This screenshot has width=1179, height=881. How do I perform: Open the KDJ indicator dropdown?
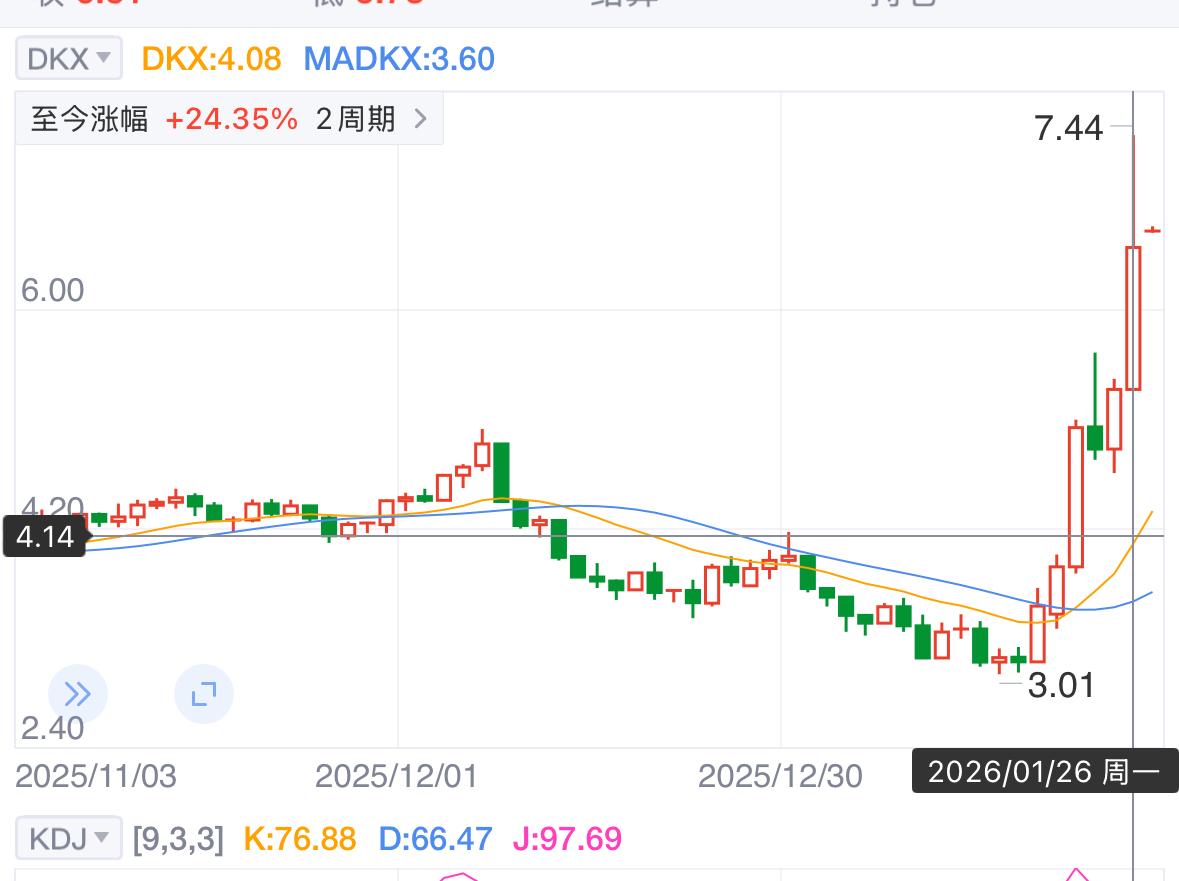tap(68, 838)
